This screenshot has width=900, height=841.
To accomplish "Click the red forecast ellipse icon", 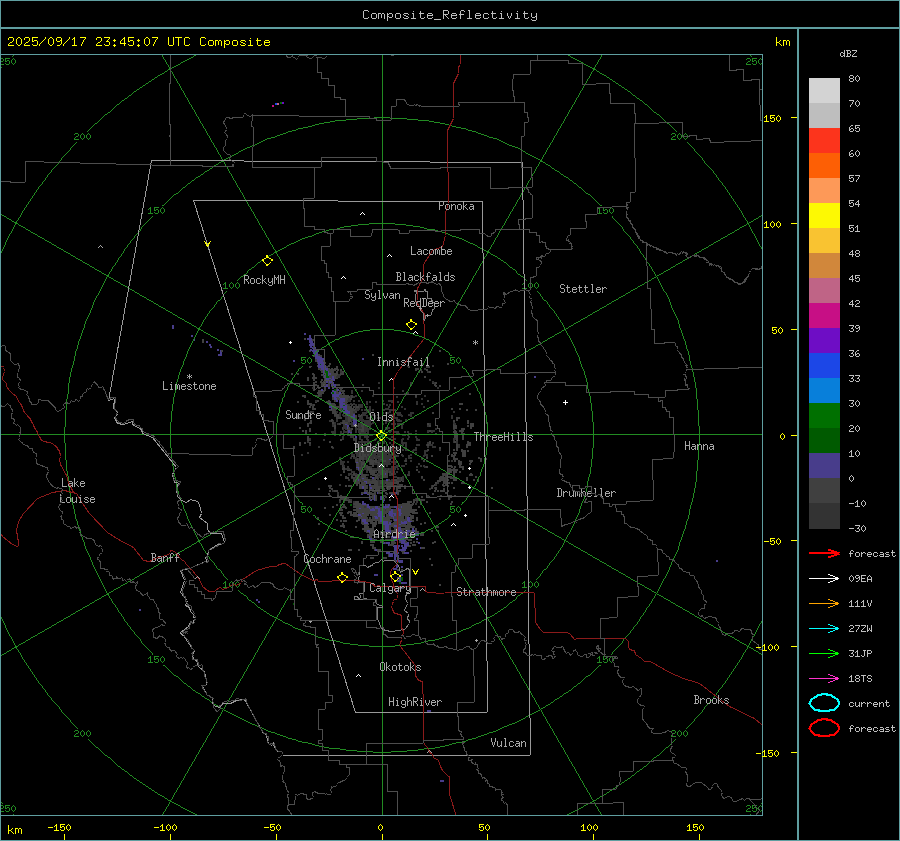I will (x=824, y=728).
